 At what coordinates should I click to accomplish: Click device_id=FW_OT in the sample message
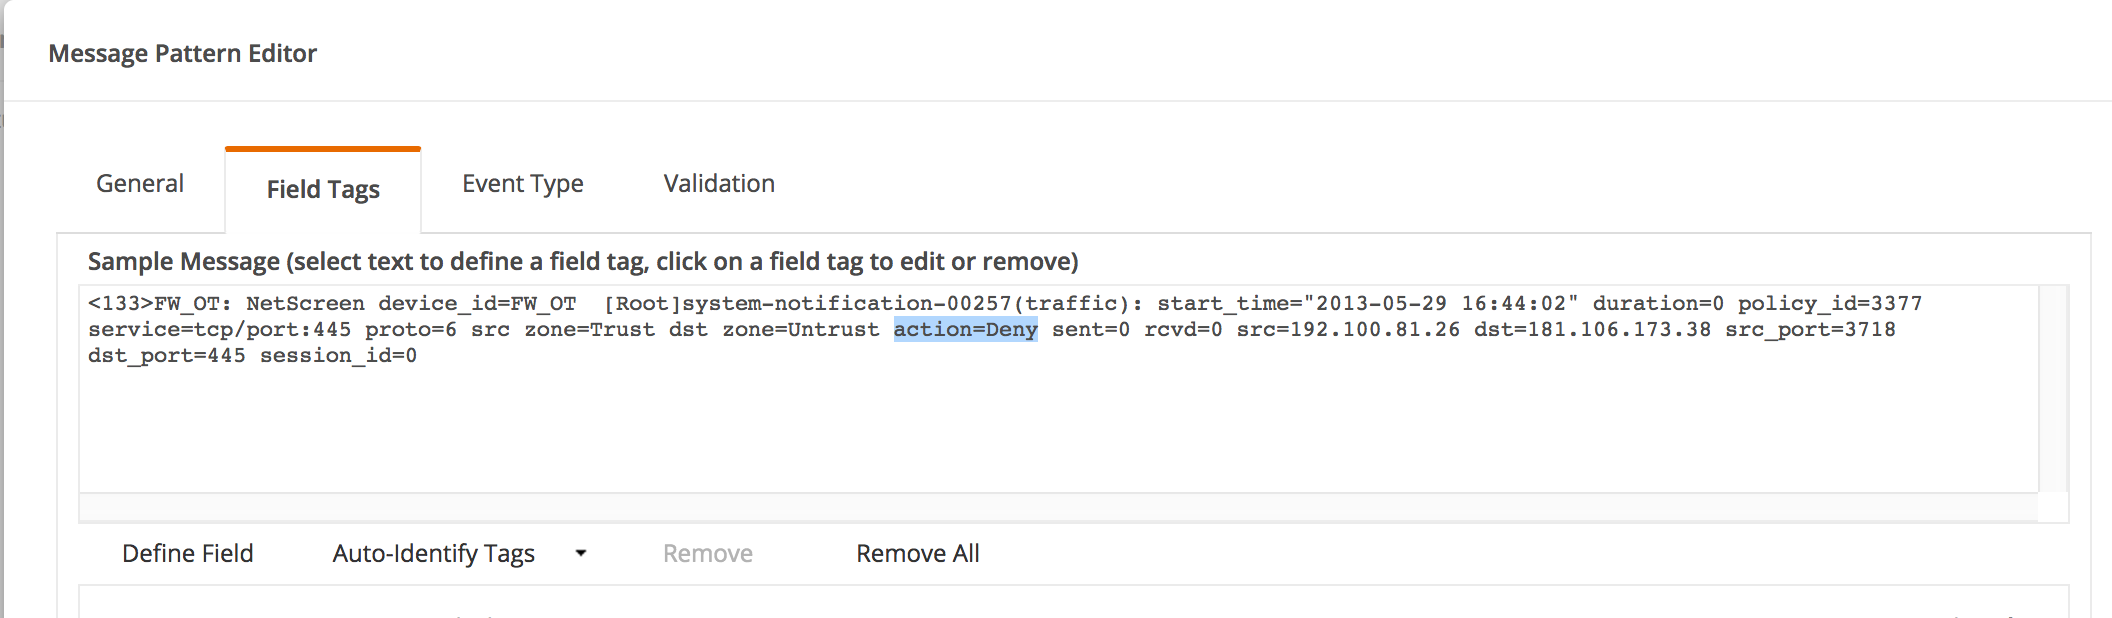(x=477, y=304)
